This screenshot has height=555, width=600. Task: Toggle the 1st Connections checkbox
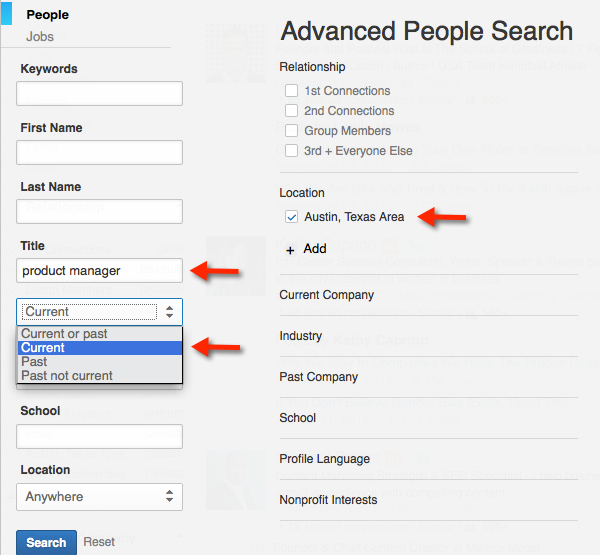click(292, 91)
